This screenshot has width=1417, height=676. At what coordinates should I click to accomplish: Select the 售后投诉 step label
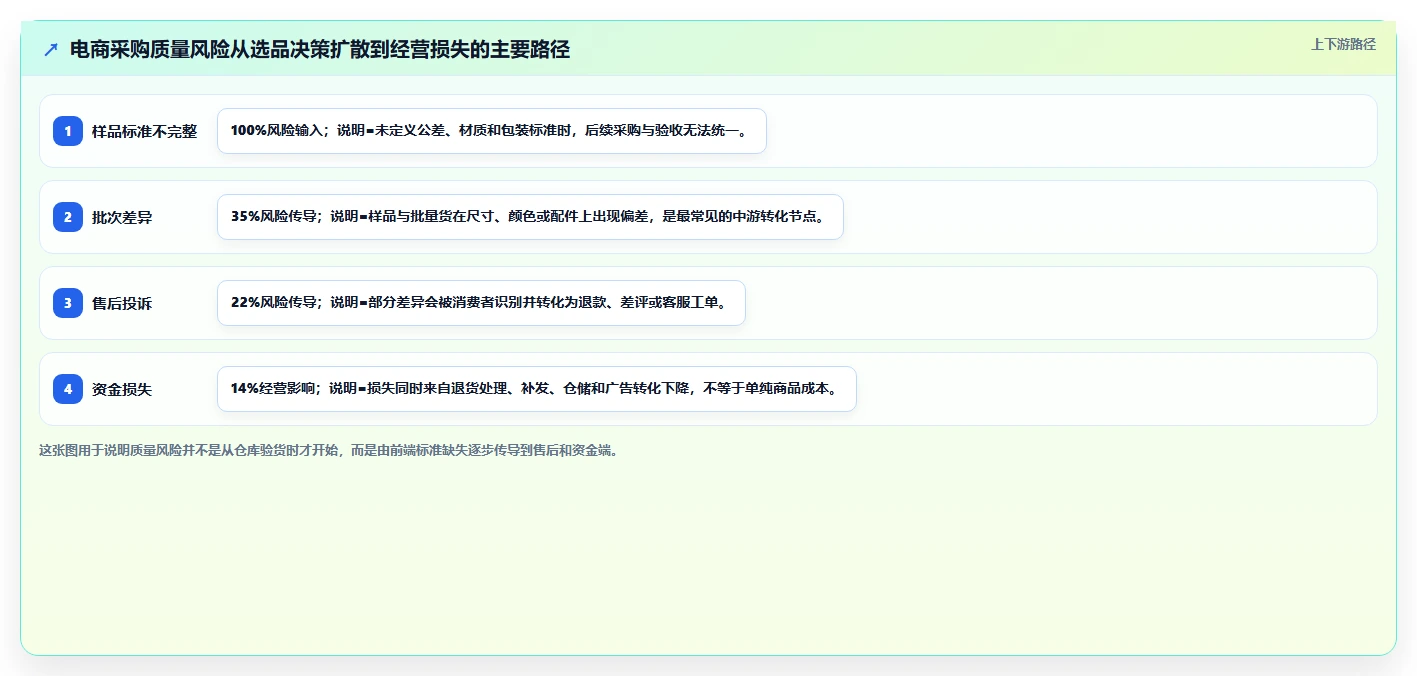[122, 303]
